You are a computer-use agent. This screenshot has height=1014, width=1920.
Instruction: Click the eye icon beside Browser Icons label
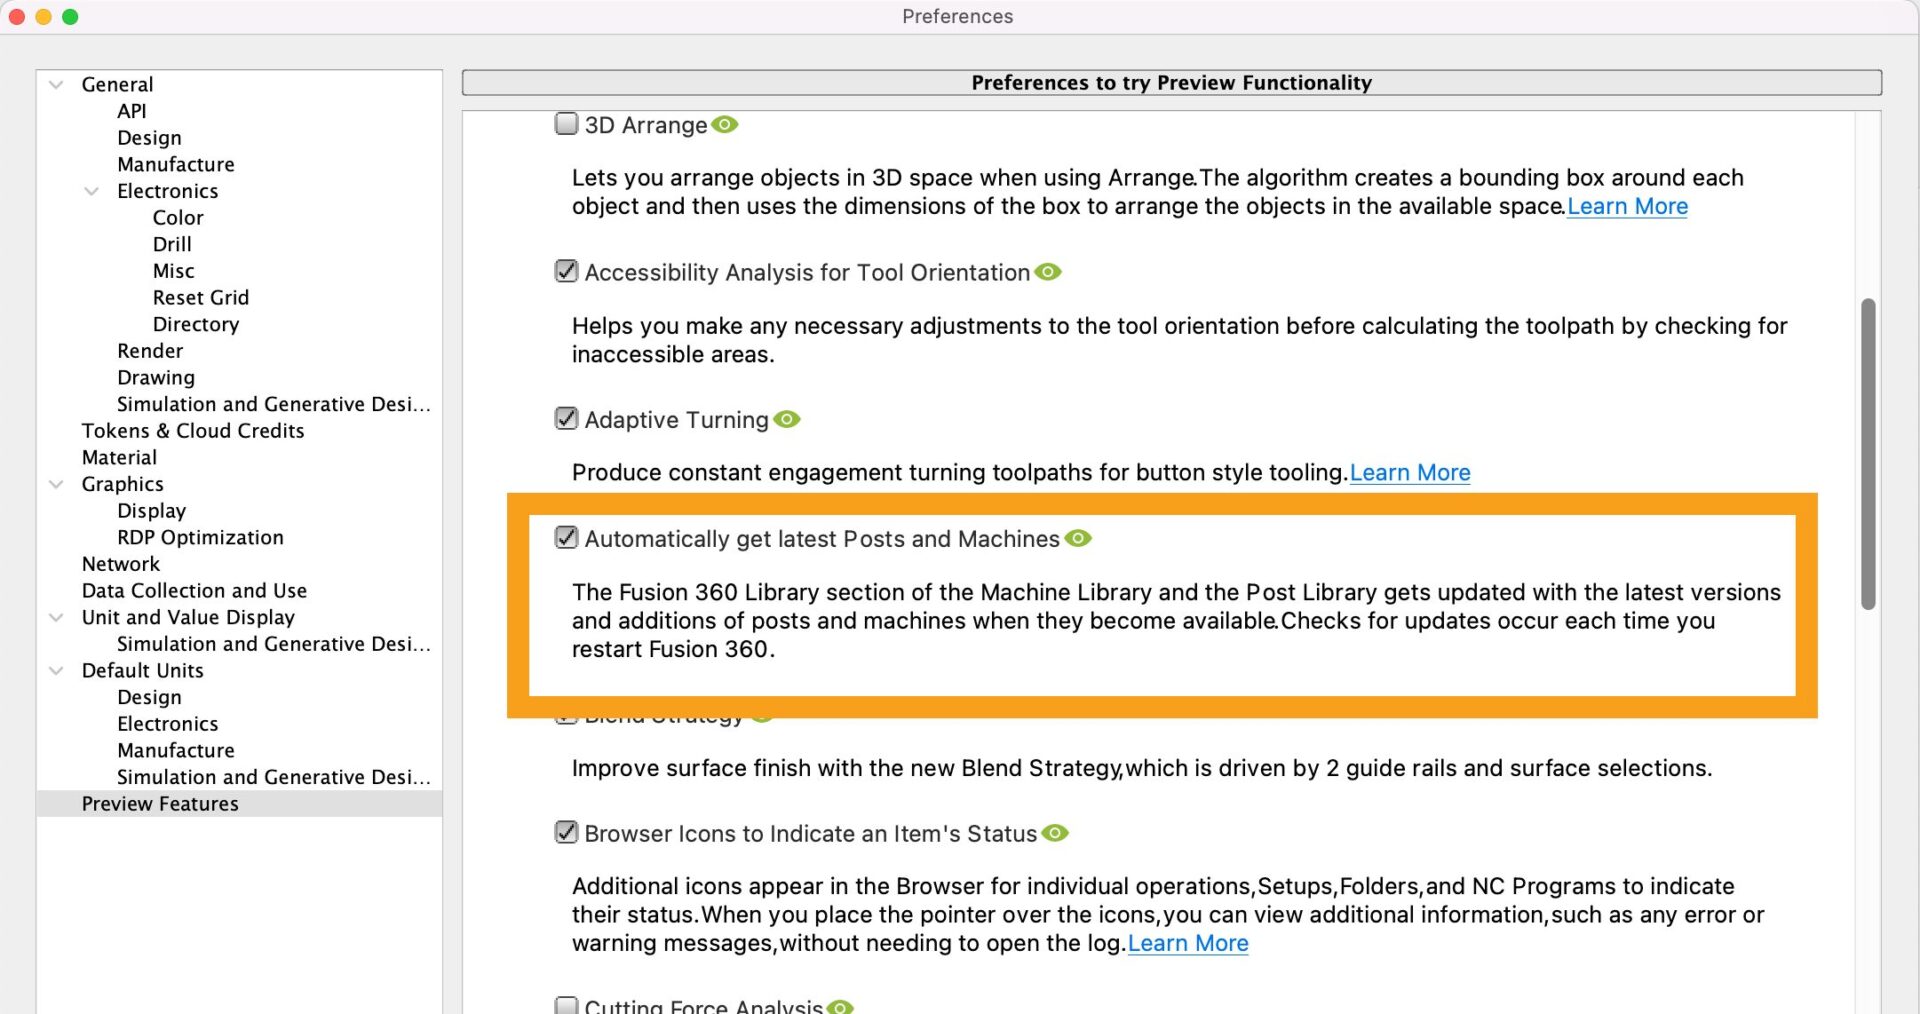(1055, 833)
